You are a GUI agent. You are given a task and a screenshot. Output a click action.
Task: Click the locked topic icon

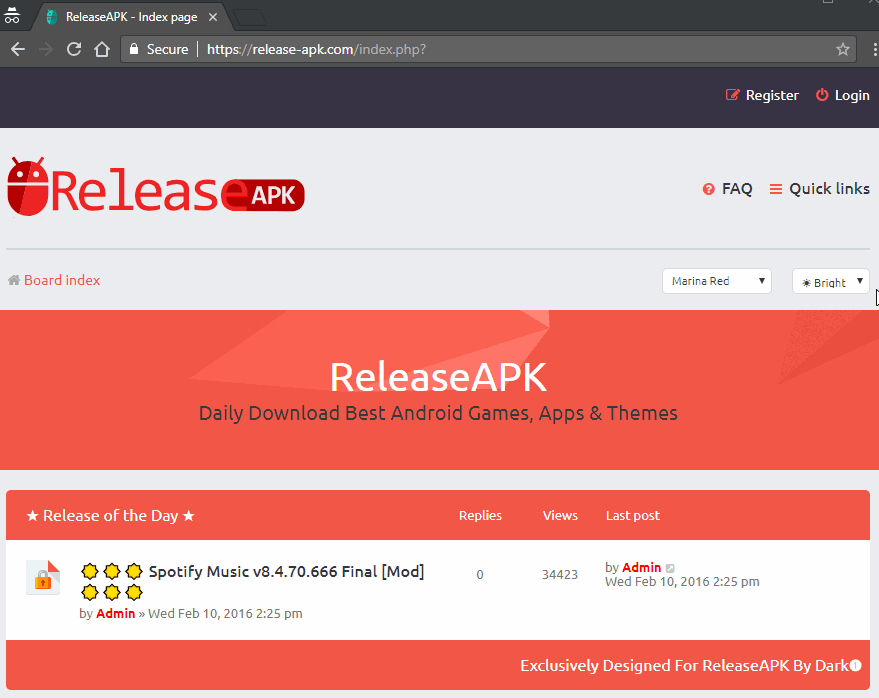point(43,577)
